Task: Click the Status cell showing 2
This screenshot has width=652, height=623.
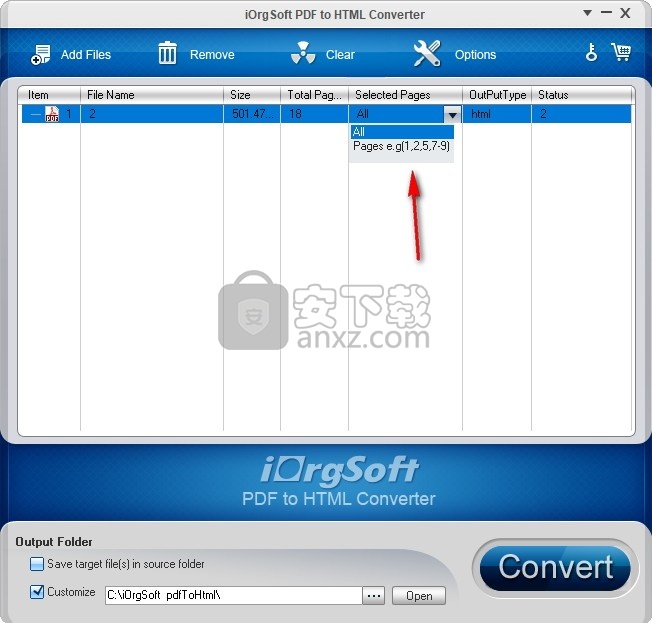Action: tap(581, 114)
